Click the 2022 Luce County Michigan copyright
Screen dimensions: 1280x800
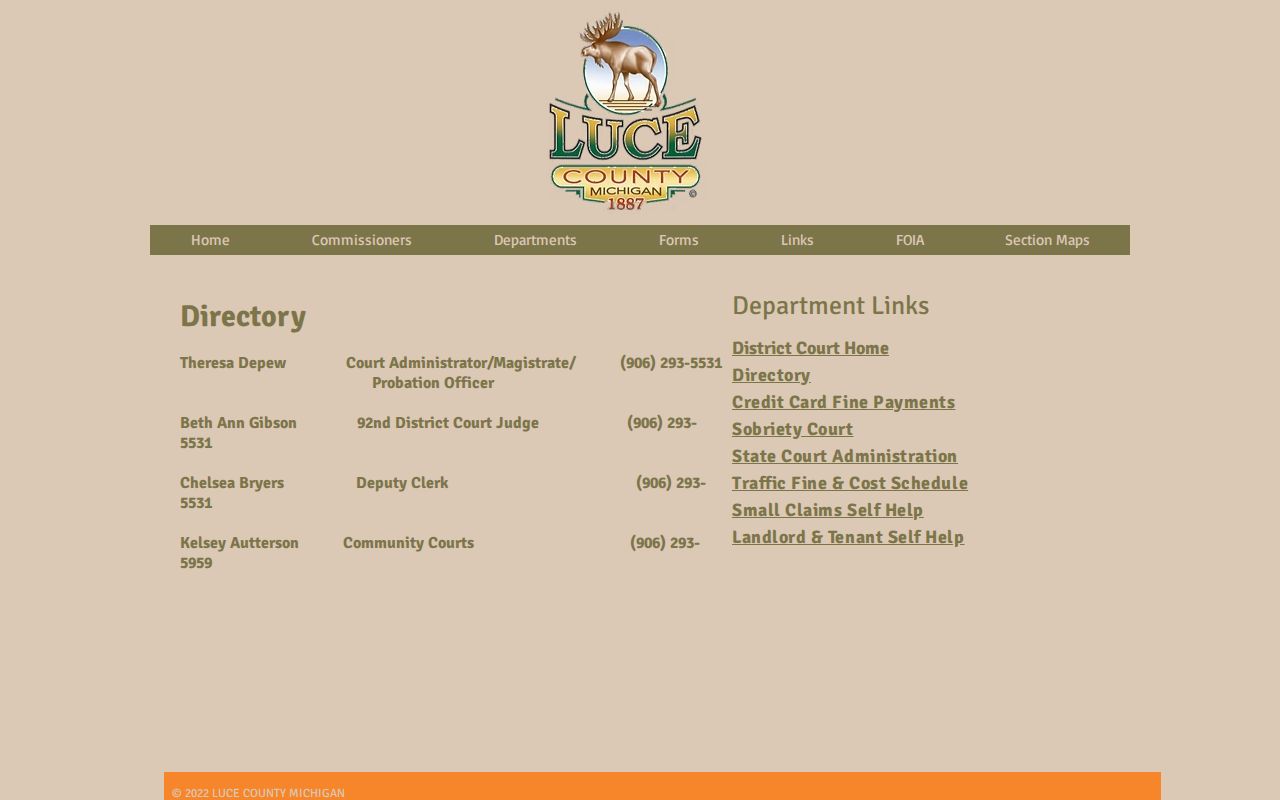pyautogui.click(x=258, y=793)
